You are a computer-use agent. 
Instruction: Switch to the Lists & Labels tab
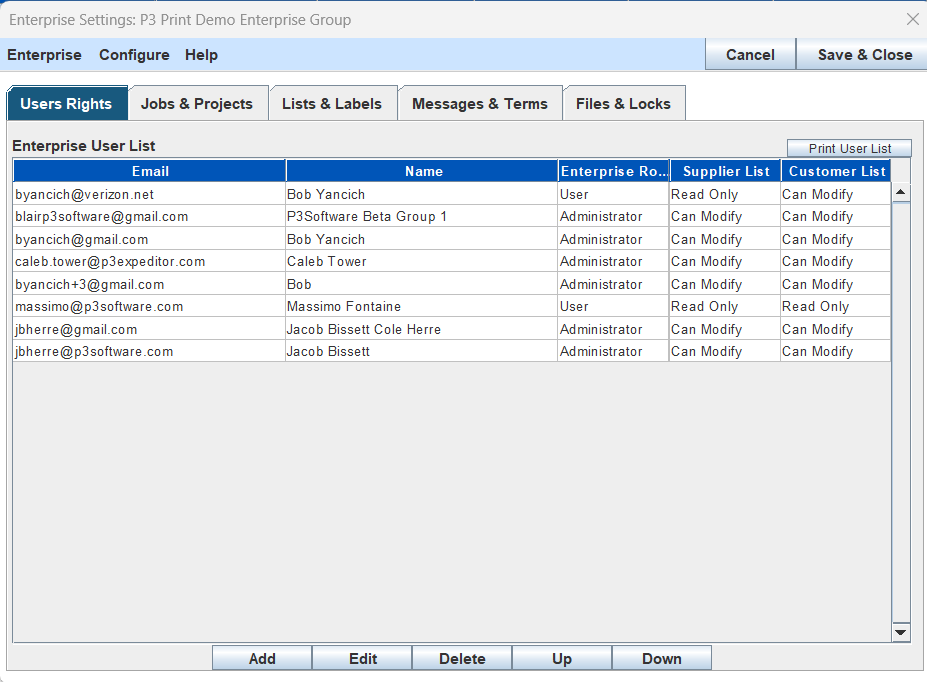[333, 102]
